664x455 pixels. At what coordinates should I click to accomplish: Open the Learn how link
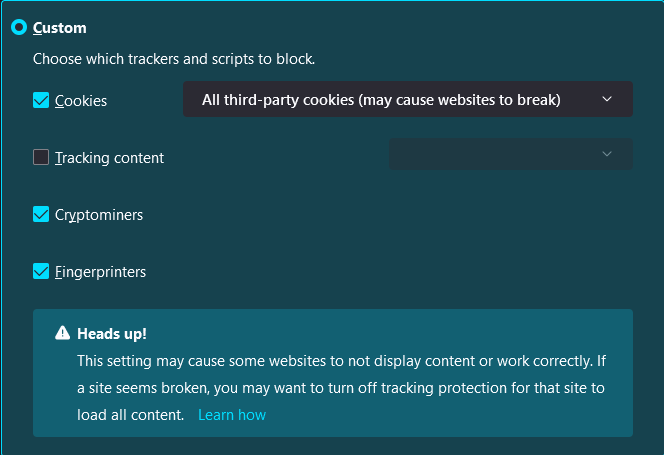(232, 414)
